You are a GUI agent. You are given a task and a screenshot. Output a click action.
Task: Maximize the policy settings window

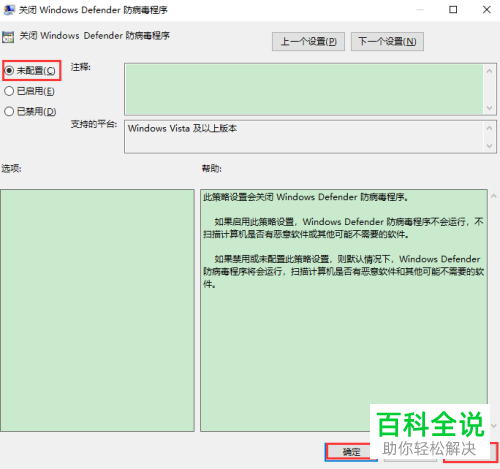[453, 10]
